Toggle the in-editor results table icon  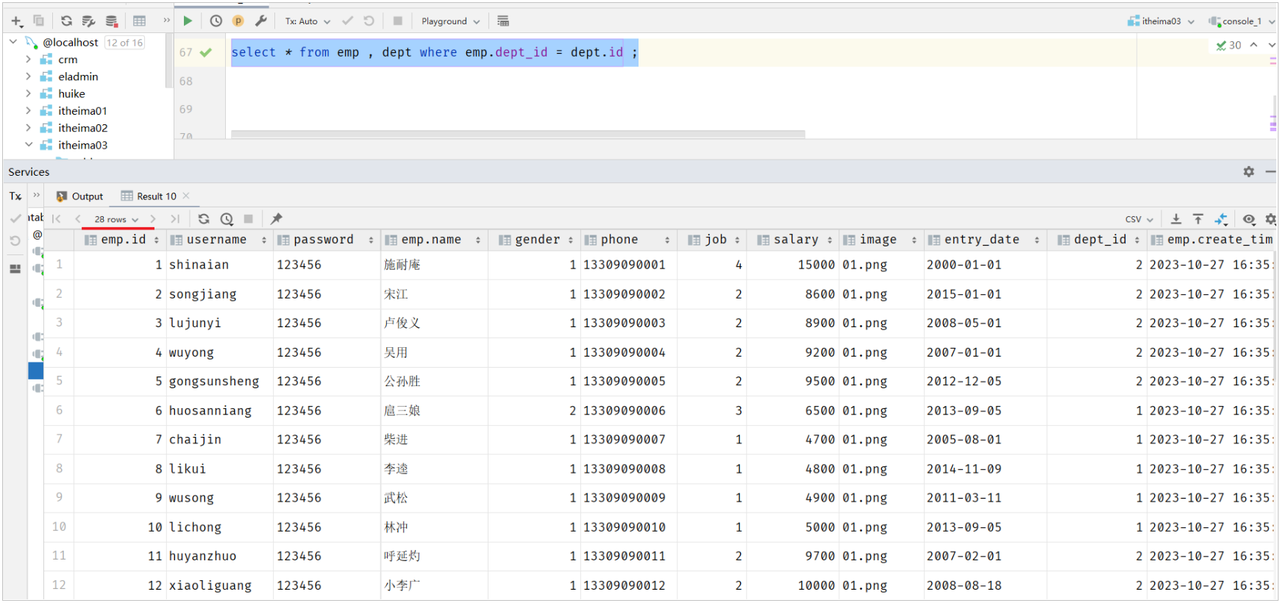point(503,21)
